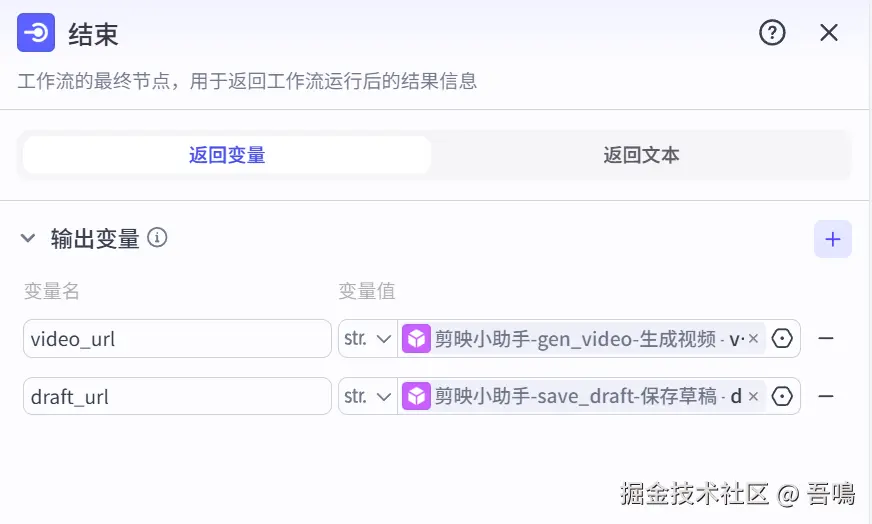Viewport: 872px width, 524px height.
Task: Open the str type dropdown for video_url
Action: point(368,338)
